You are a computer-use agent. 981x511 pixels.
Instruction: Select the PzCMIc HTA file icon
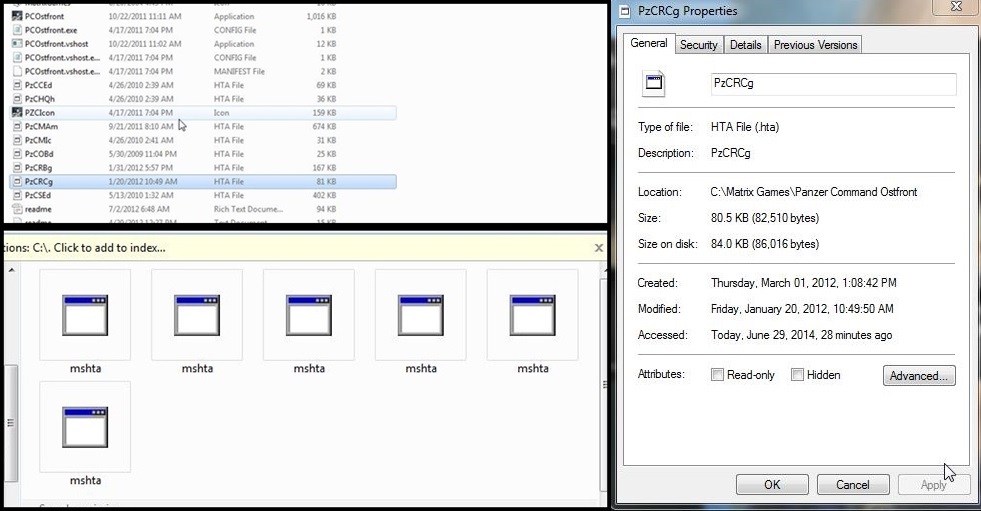pos(17,140)
